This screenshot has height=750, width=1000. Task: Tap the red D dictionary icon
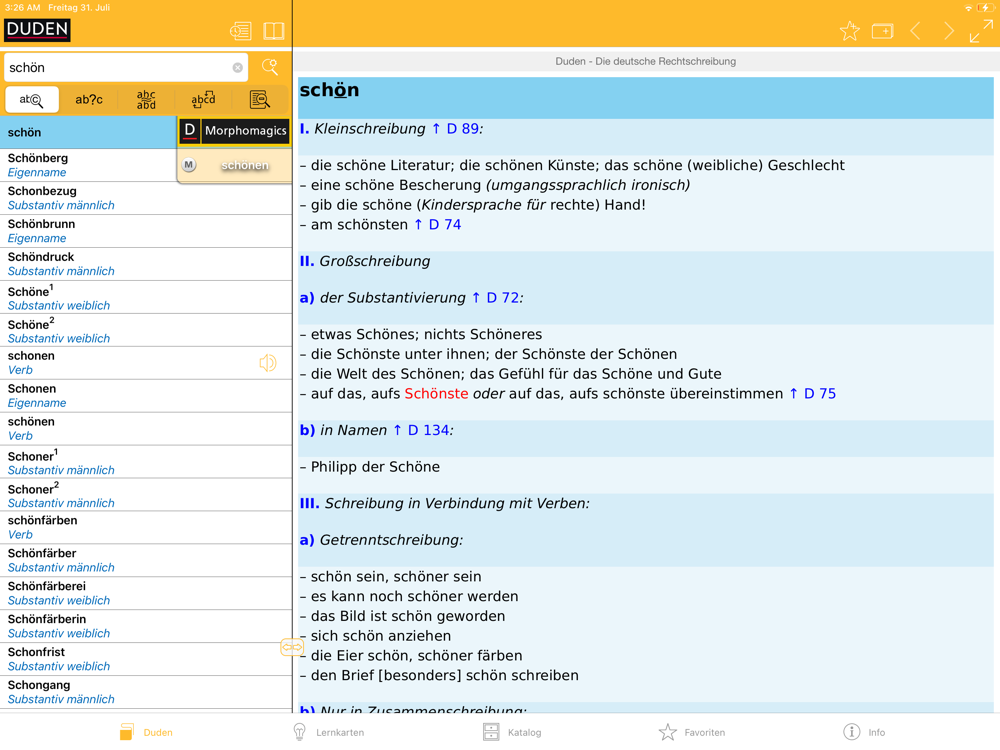189,131
